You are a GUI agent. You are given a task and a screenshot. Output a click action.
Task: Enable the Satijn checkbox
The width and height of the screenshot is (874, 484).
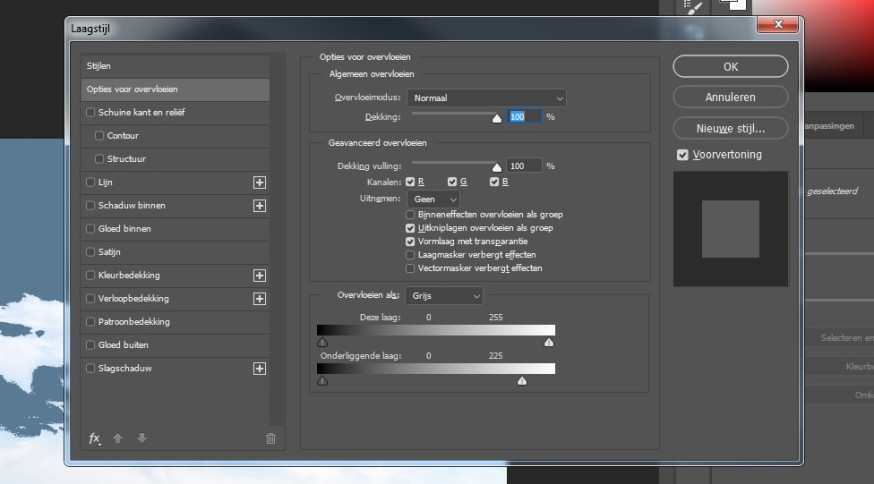pos(90,252)
